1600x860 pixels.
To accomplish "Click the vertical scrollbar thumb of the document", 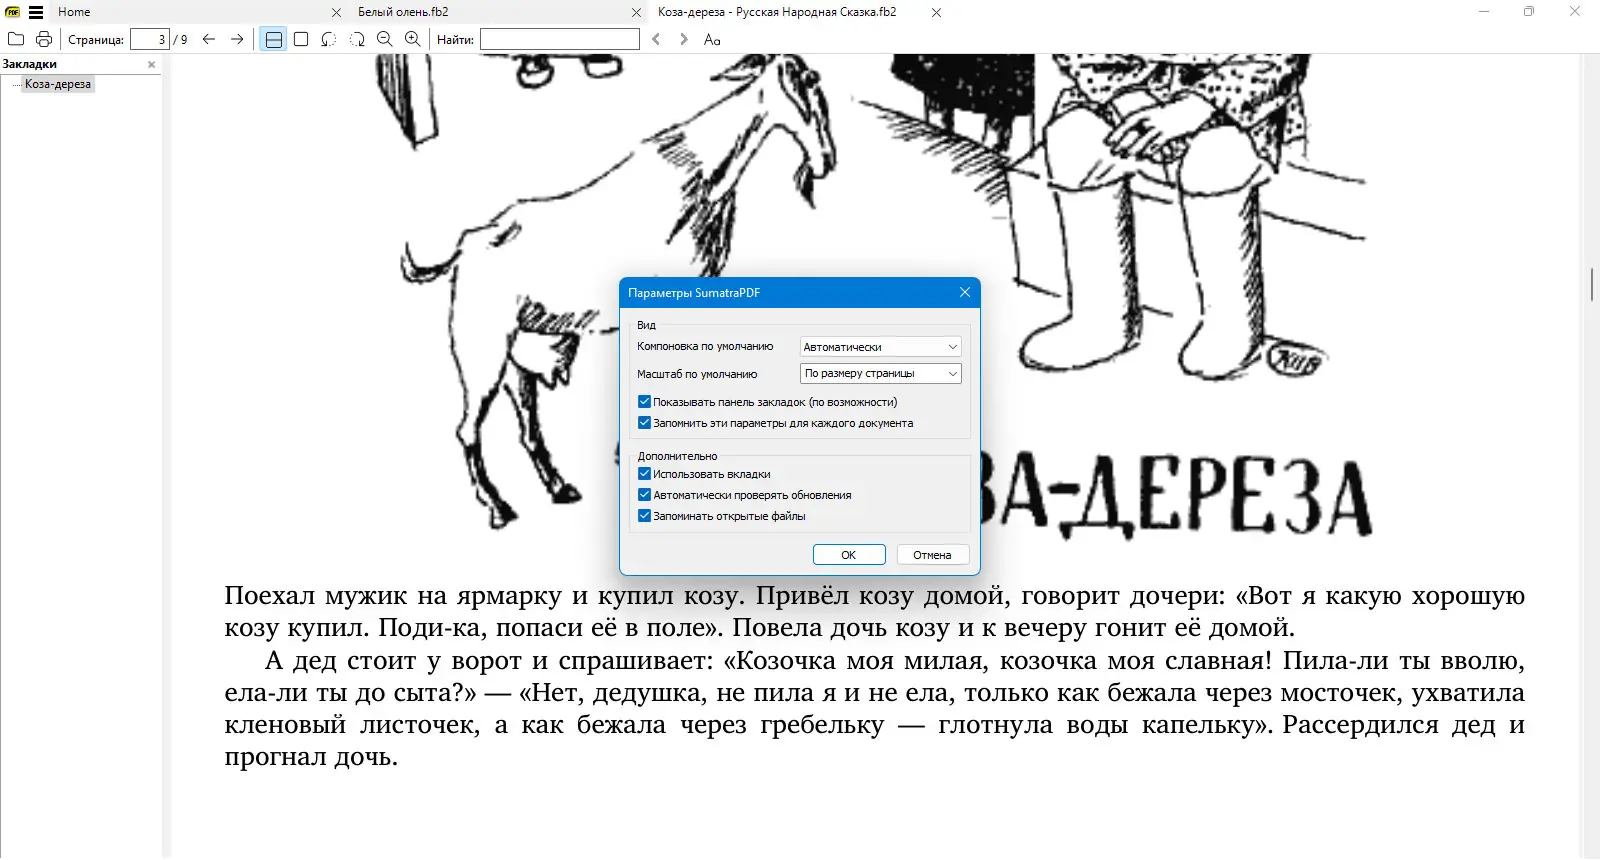I will pos(1591,284).
